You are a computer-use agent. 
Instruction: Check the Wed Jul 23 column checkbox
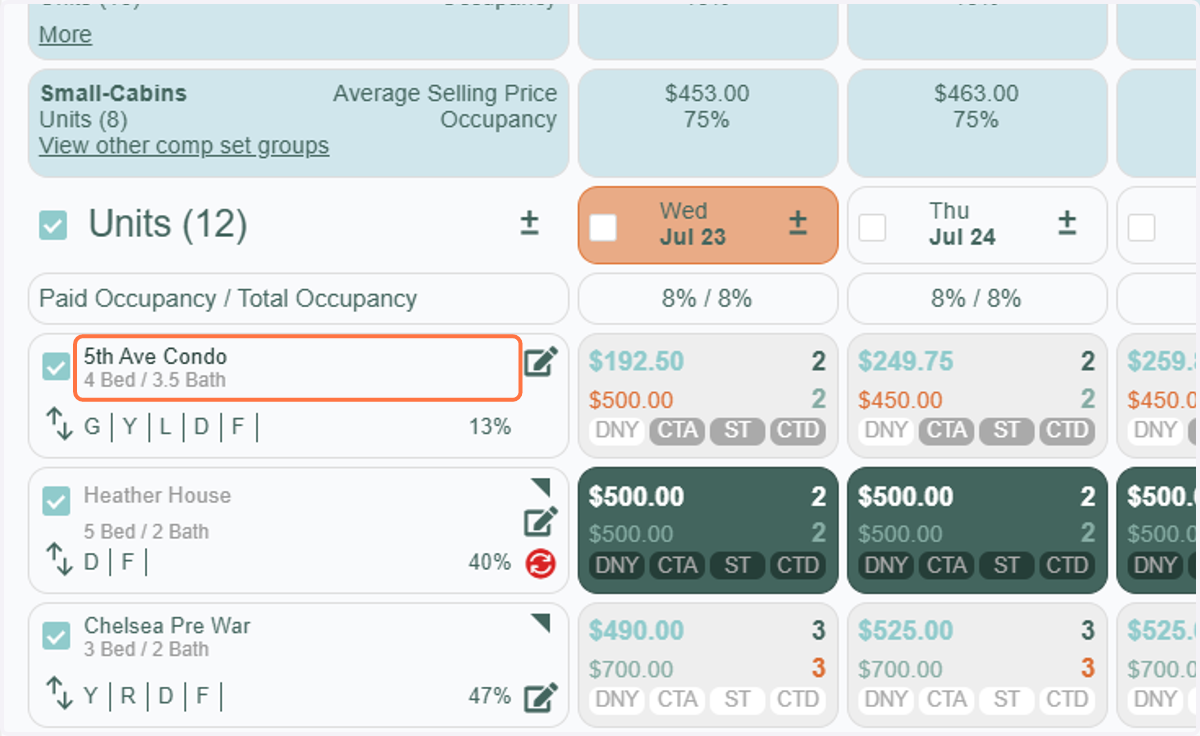tap(603, 227)
